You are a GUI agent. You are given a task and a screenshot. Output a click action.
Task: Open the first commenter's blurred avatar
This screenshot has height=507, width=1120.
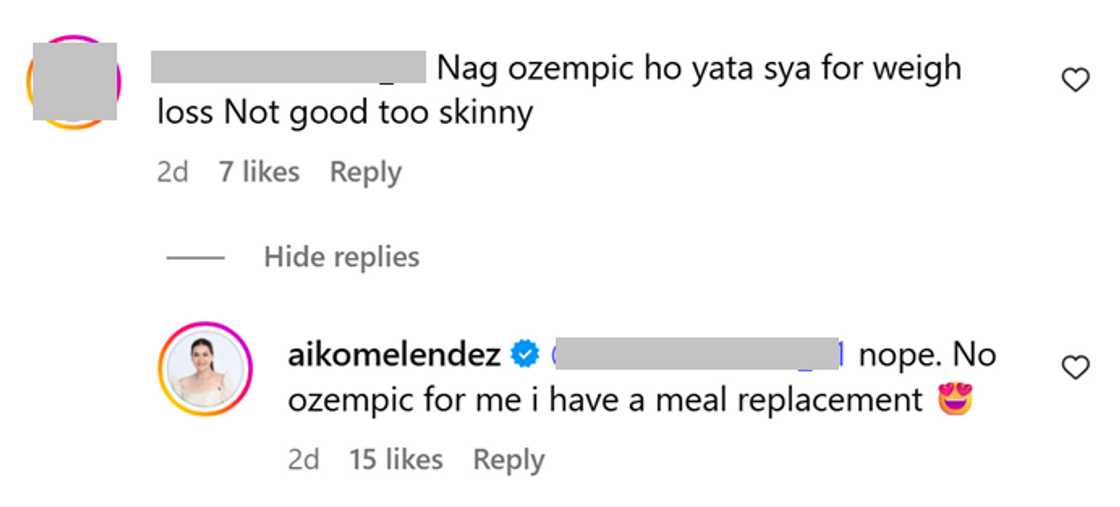(x=74, y=81)
